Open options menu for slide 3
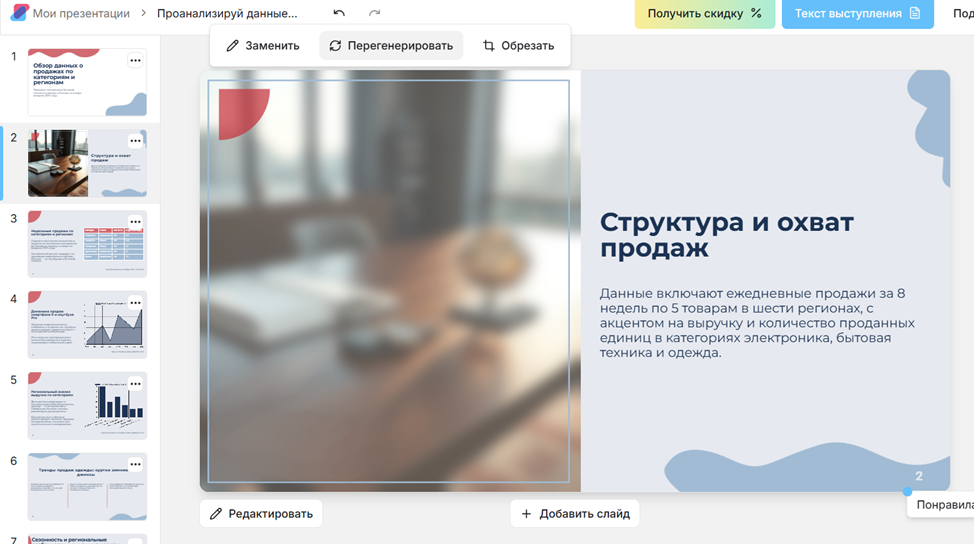 tap(135, 222)
